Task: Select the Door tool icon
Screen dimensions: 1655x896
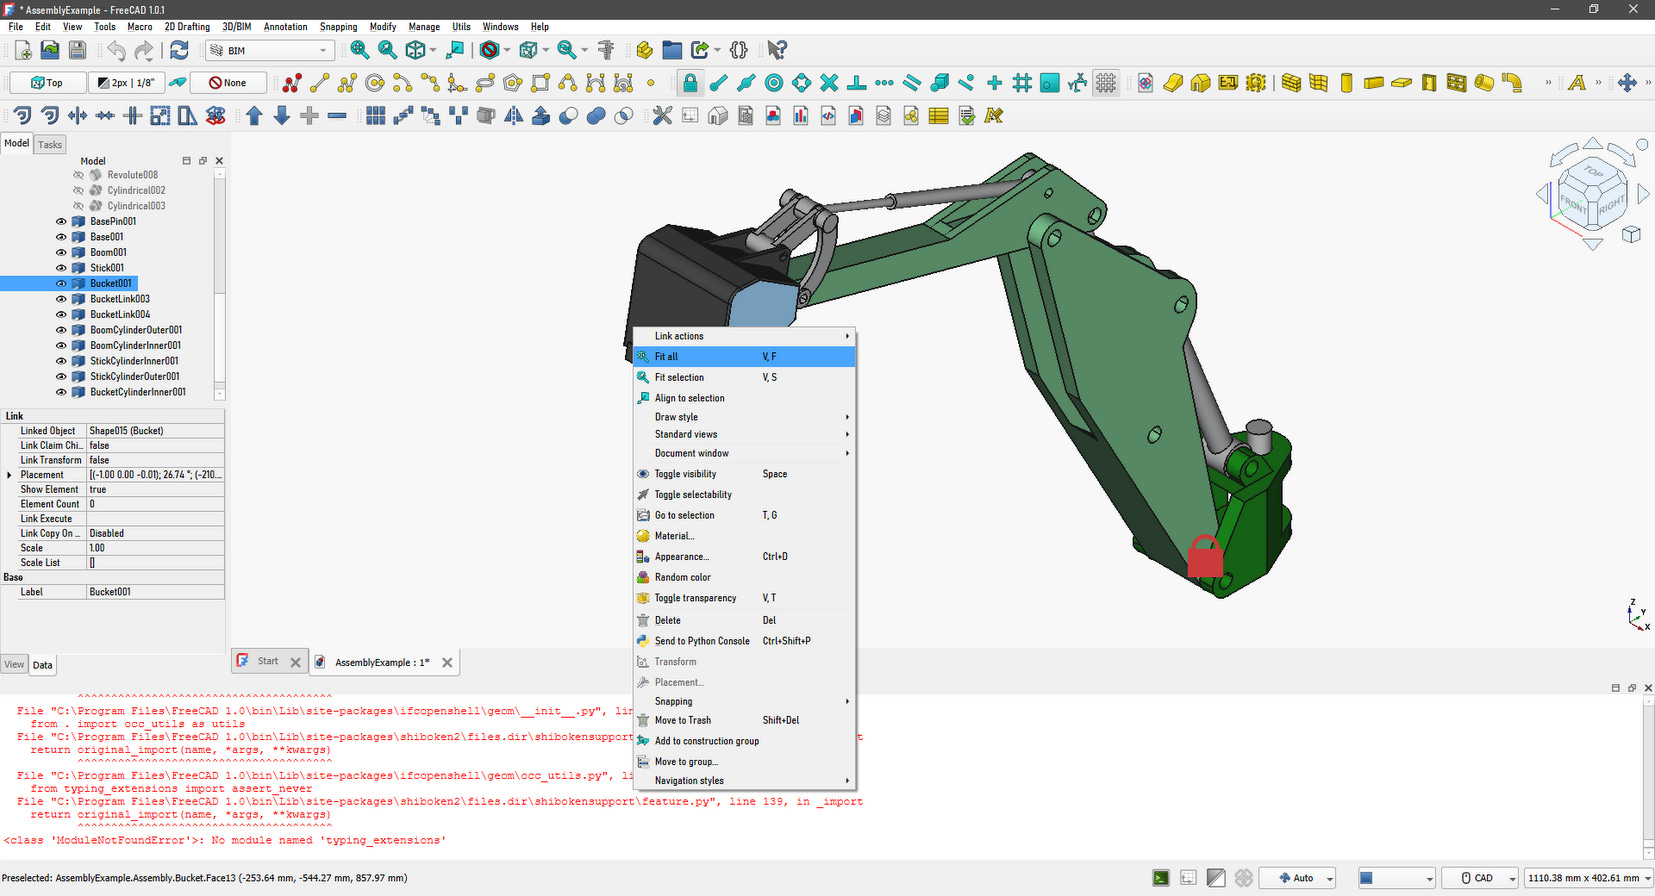Action: pyautogui.click(x=1428, y=83)
